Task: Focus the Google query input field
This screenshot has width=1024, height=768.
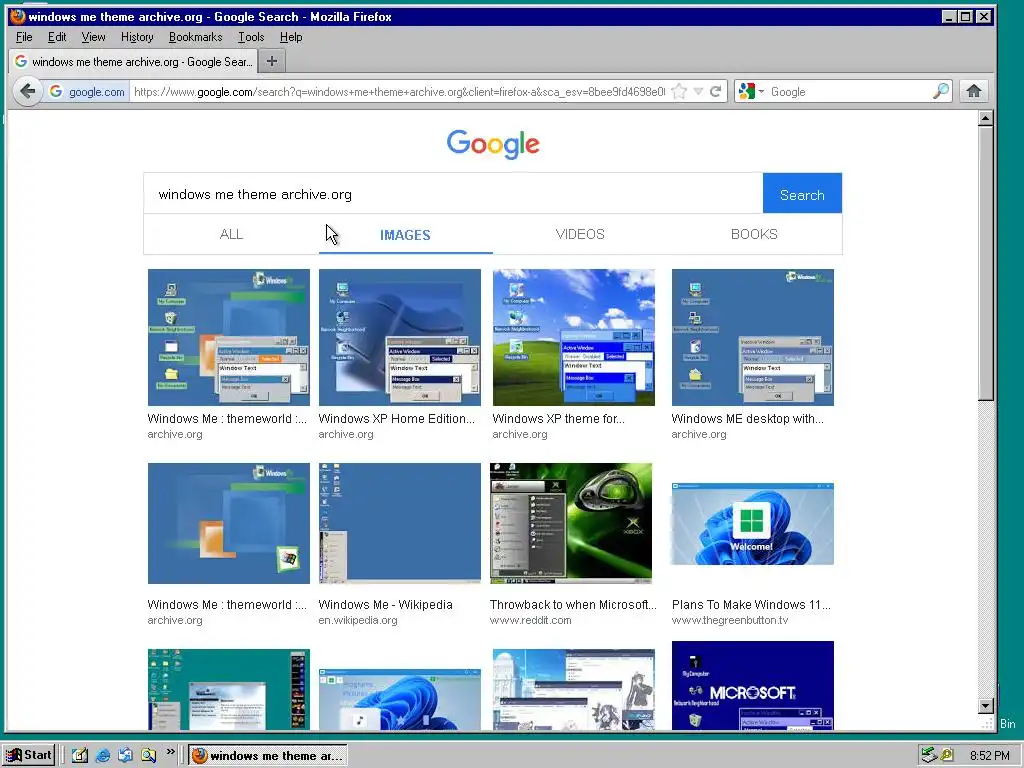Action: point(453,194)
